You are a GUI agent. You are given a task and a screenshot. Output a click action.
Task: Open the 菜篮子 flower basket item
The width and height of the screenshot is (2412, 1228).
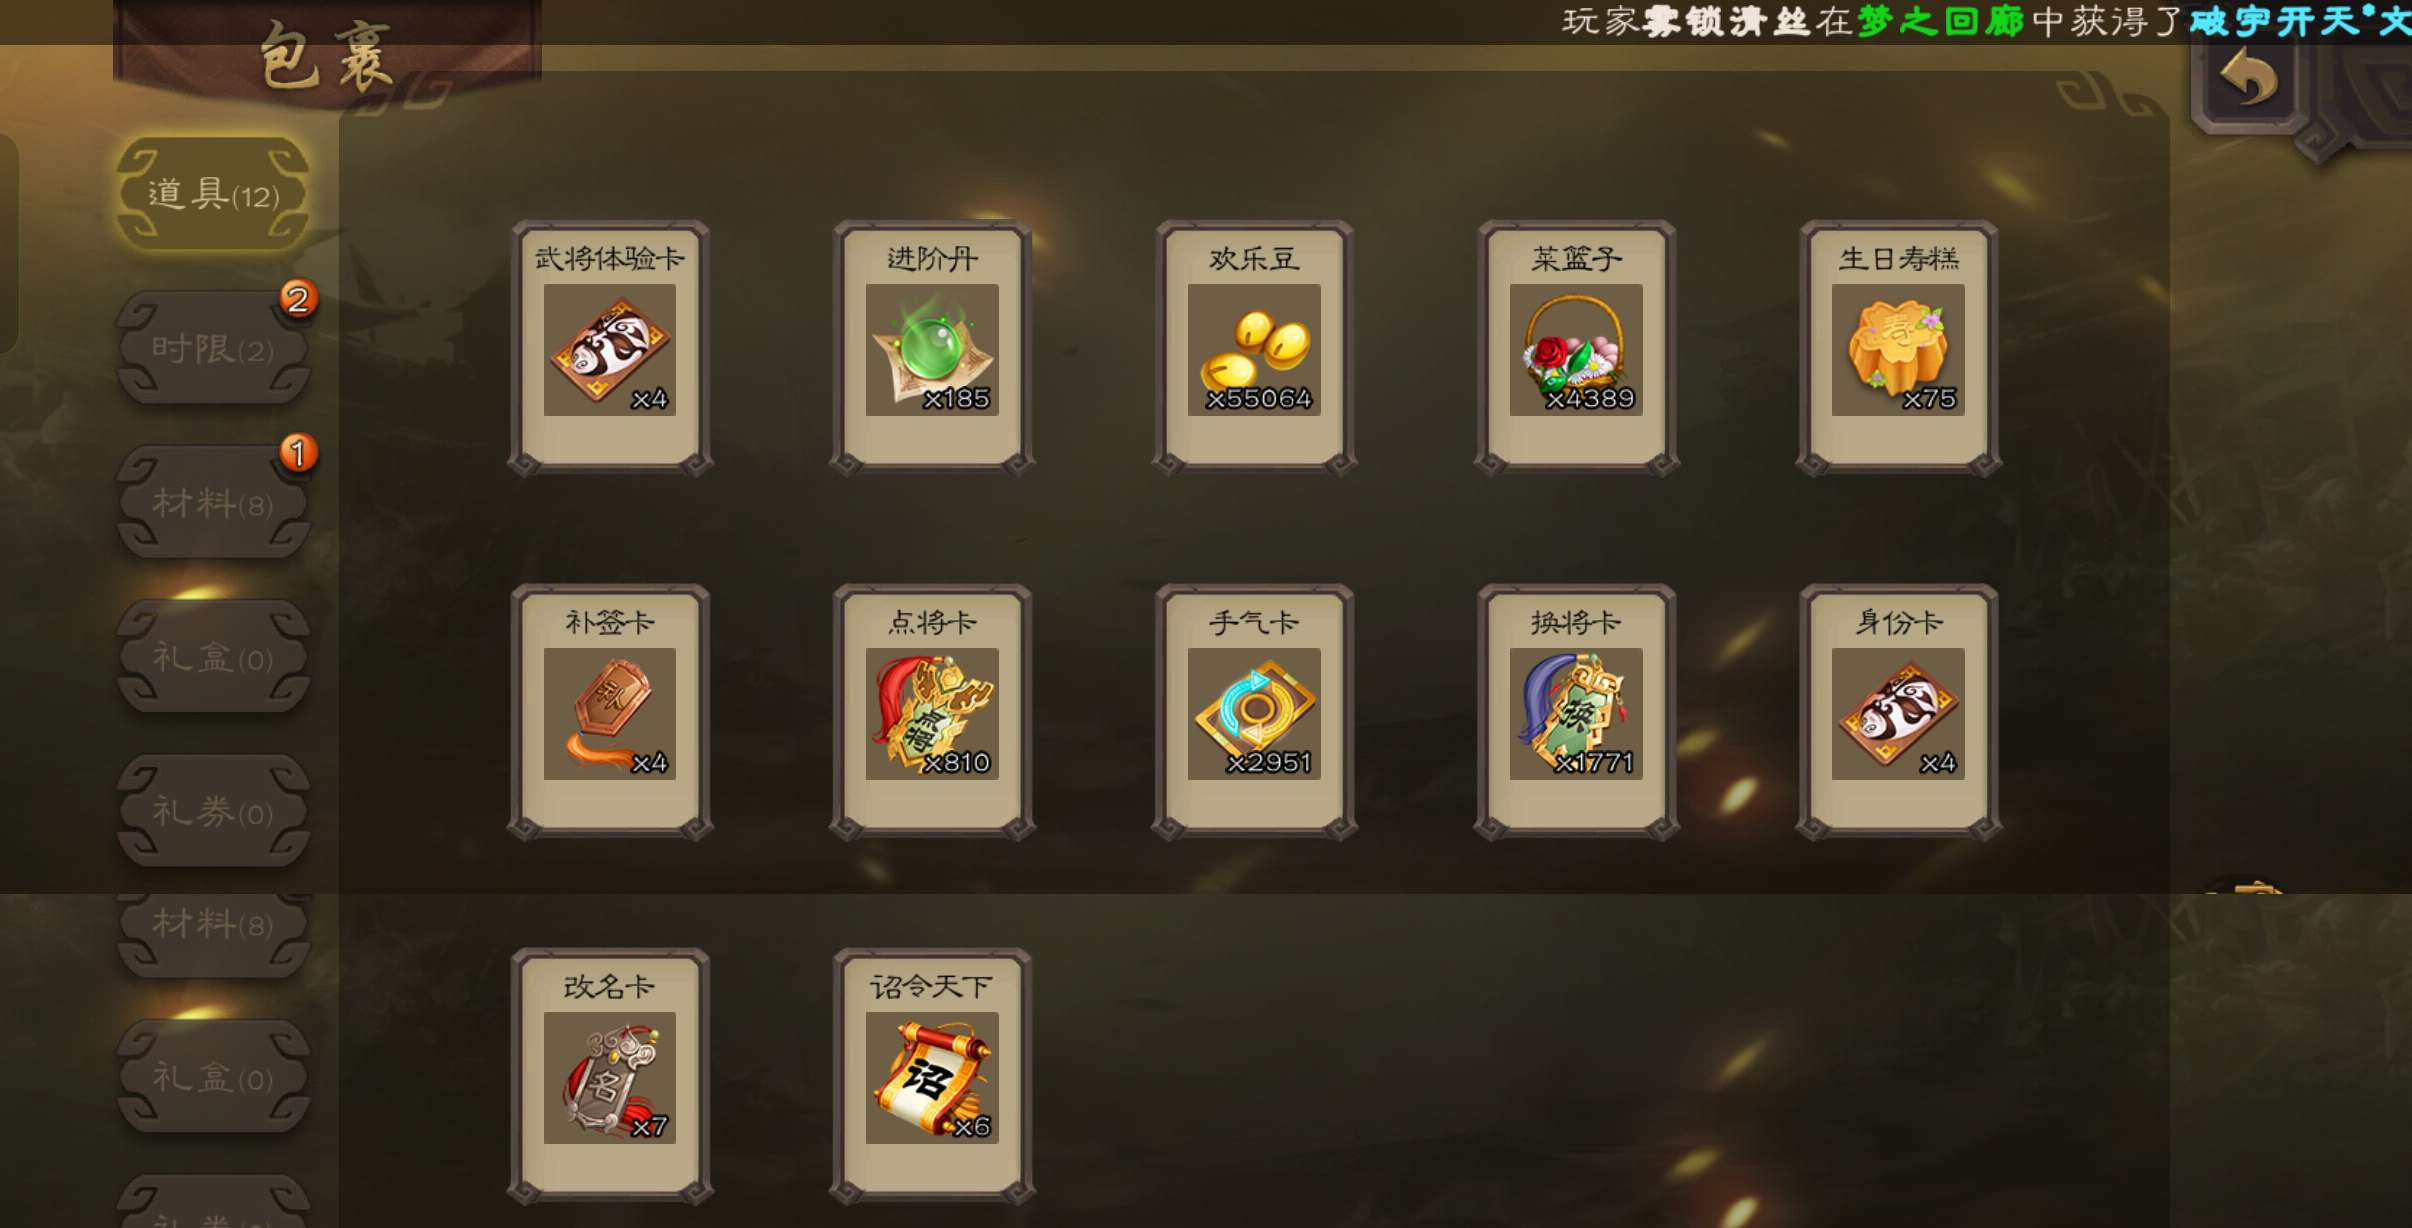1576,347
